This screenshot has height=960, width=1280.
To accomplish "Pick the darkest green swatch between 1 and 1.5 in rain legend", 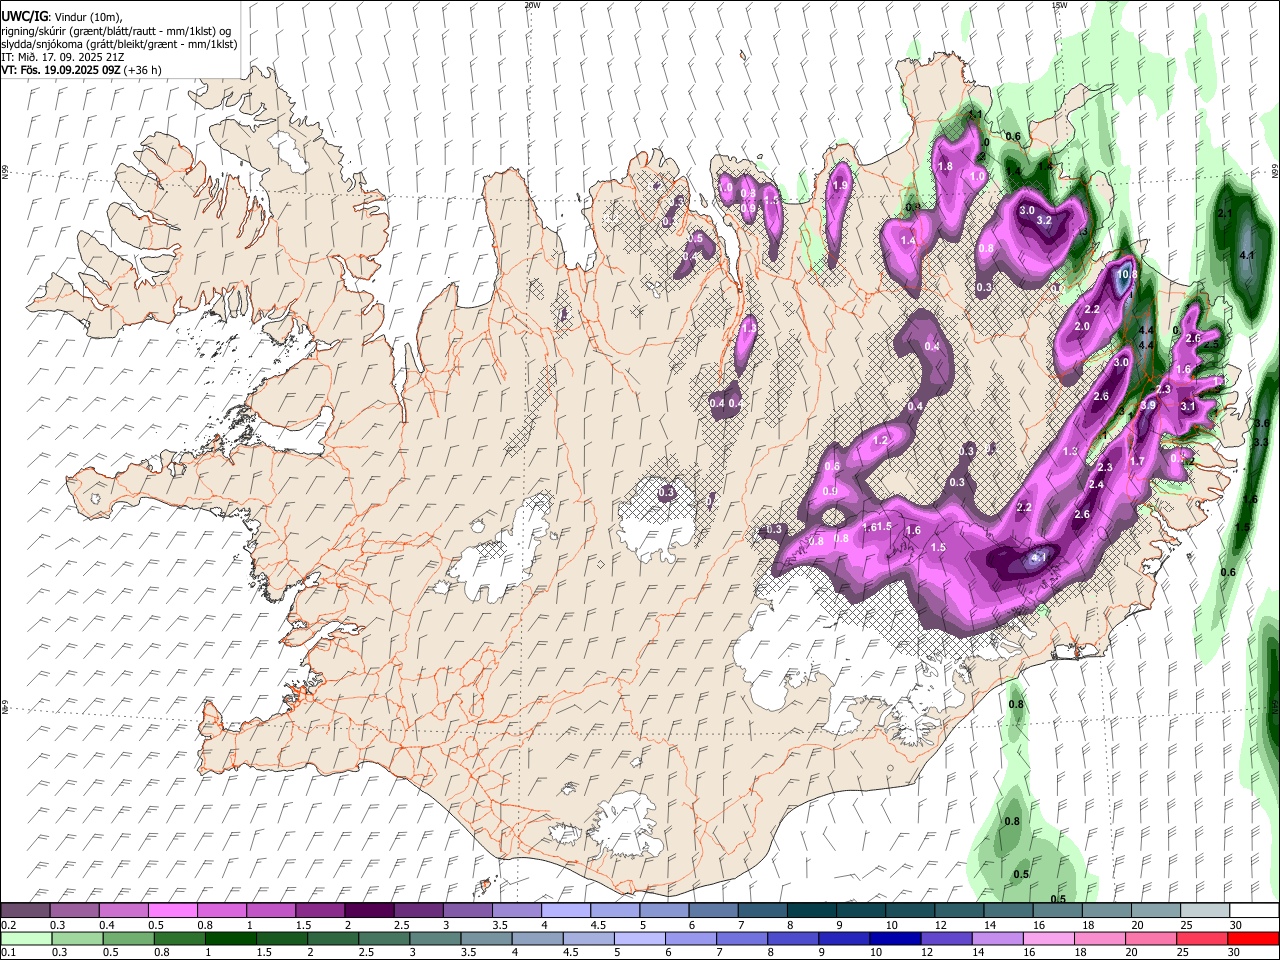I will point(230,938).
